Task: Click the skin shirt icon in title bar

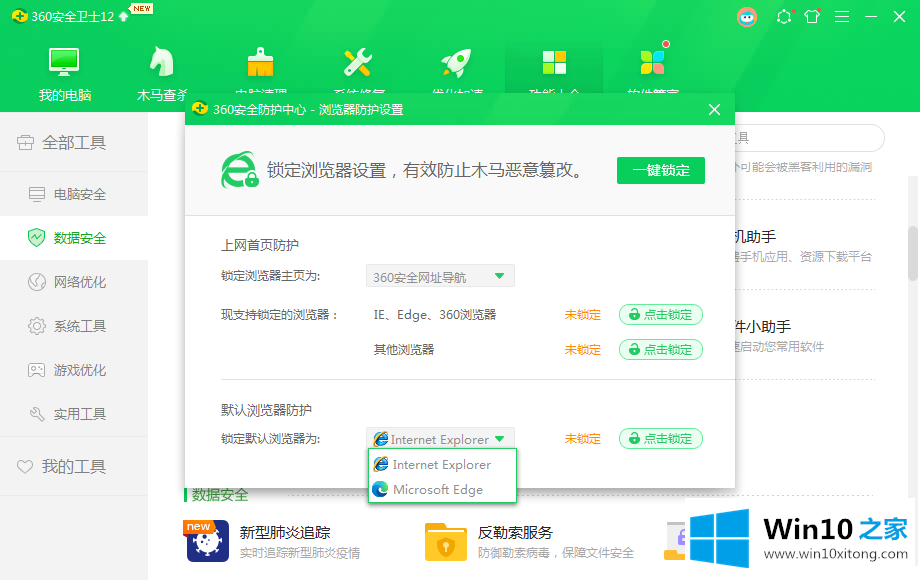Action: 812,17
